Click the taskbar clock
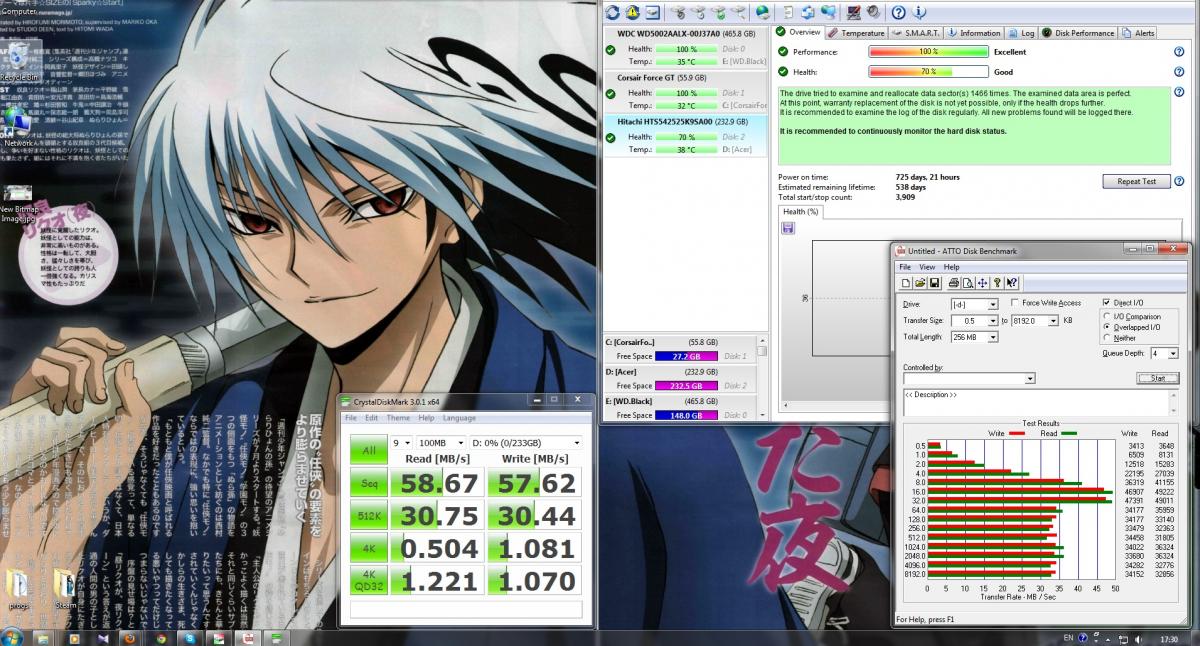1200x646 pixels. pos(1168,637)
